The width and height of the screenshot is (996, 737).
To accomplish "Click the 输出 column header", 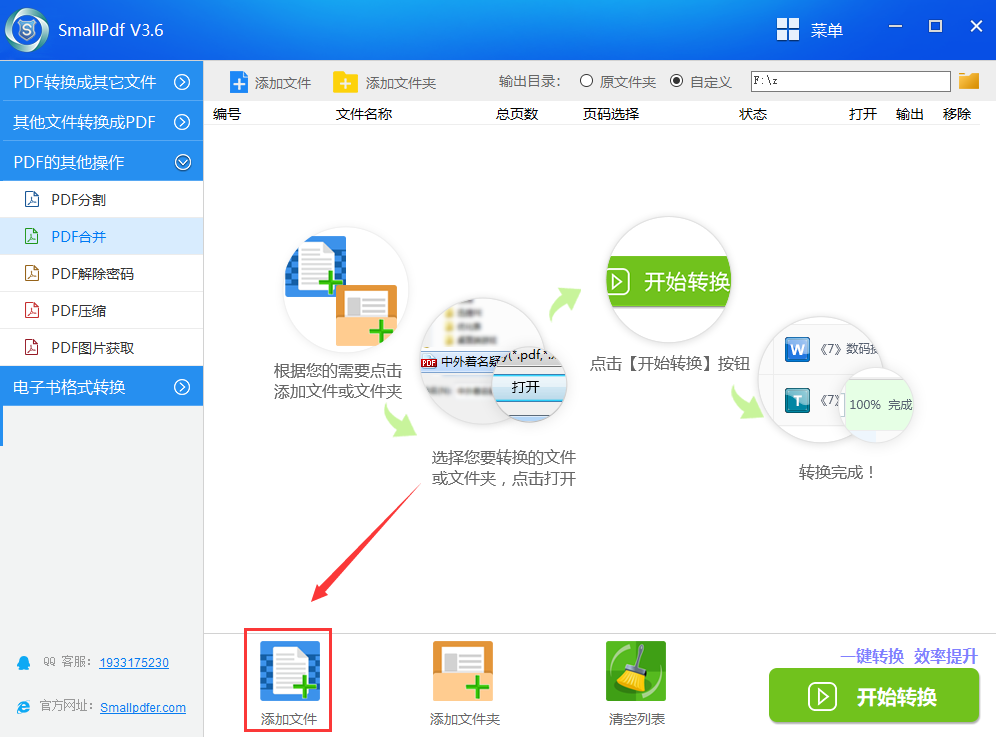I will tap(910, 114).
